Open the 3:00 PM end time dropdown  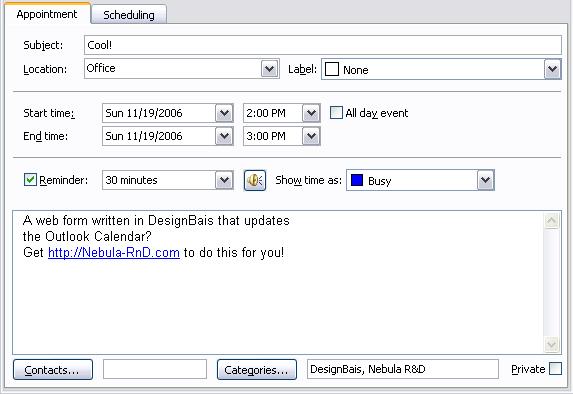tap(311, 136)
